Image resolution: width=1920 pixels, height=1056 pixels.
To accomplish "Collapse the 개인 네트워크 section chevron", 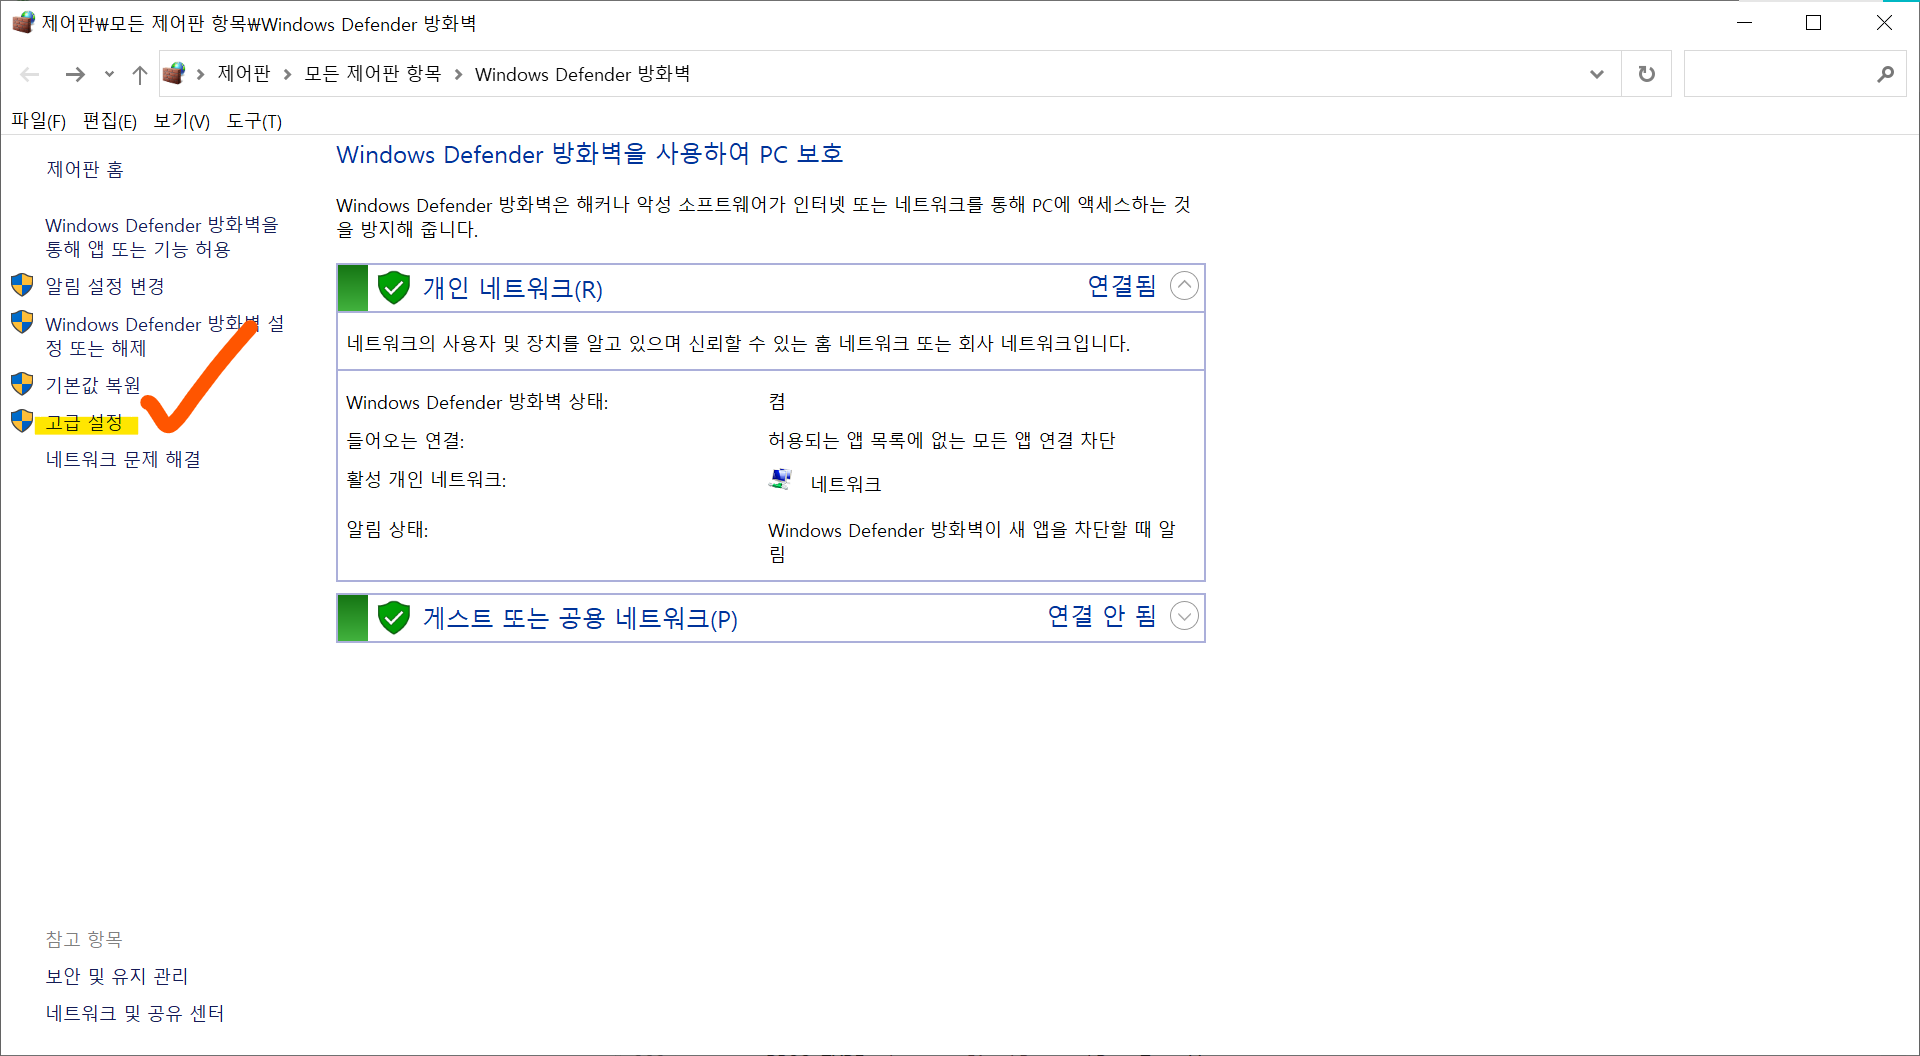I will [x=1184, y=286].
